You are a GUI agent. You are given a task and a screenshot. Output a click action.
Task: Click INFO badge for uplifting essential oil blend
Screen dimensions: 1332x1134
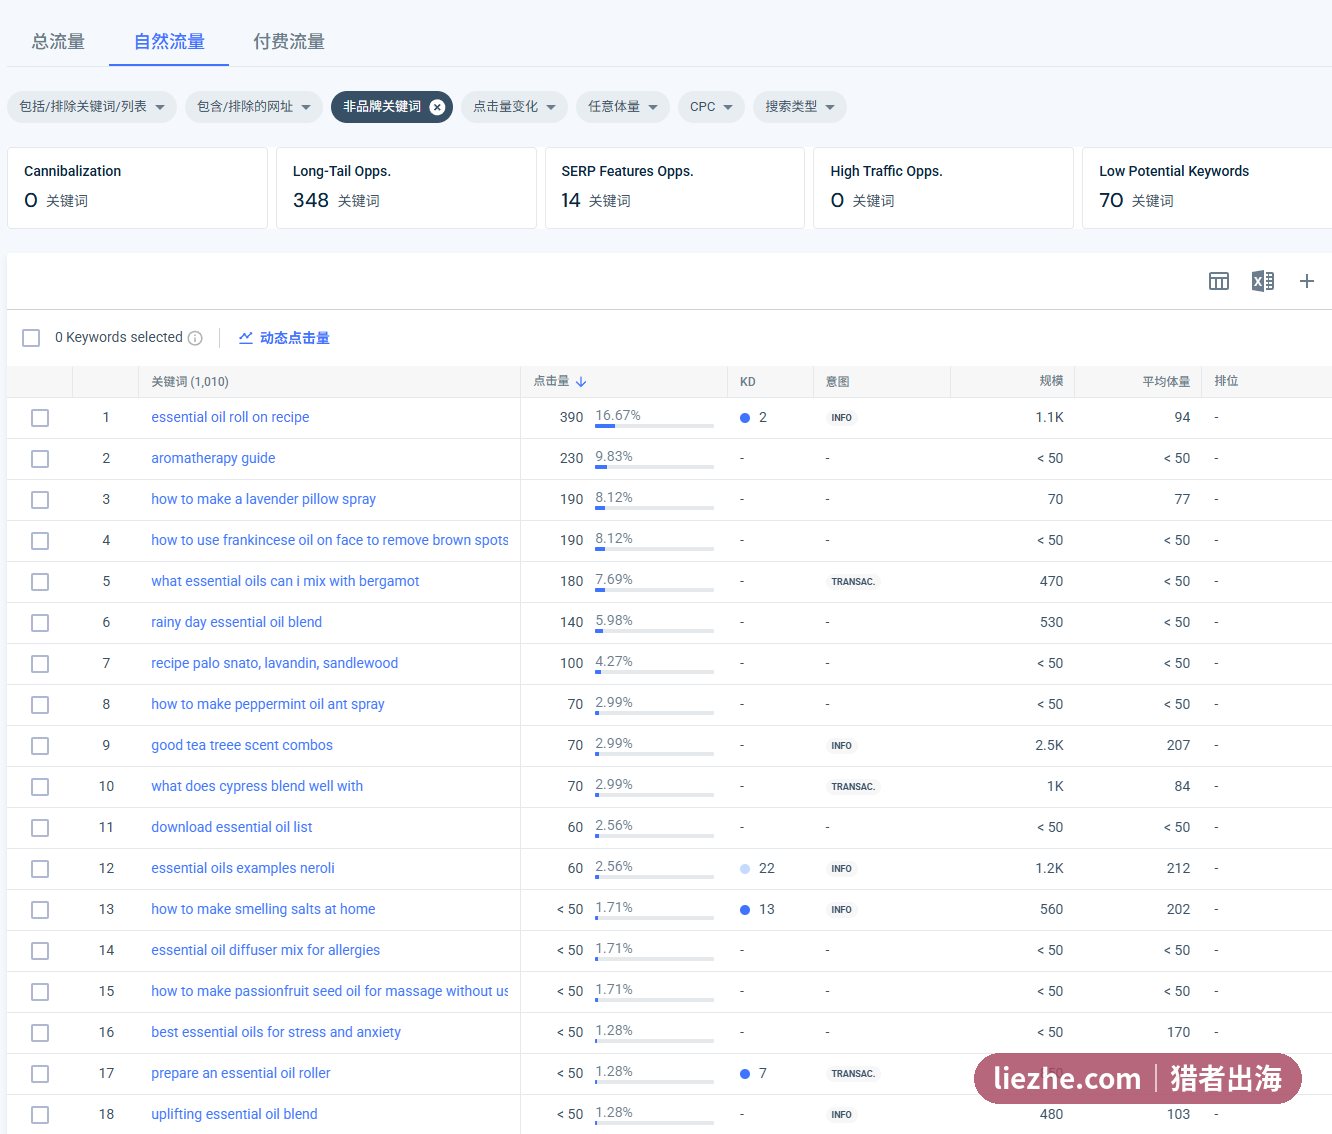pyautogui.click(x=842, y=1115)
